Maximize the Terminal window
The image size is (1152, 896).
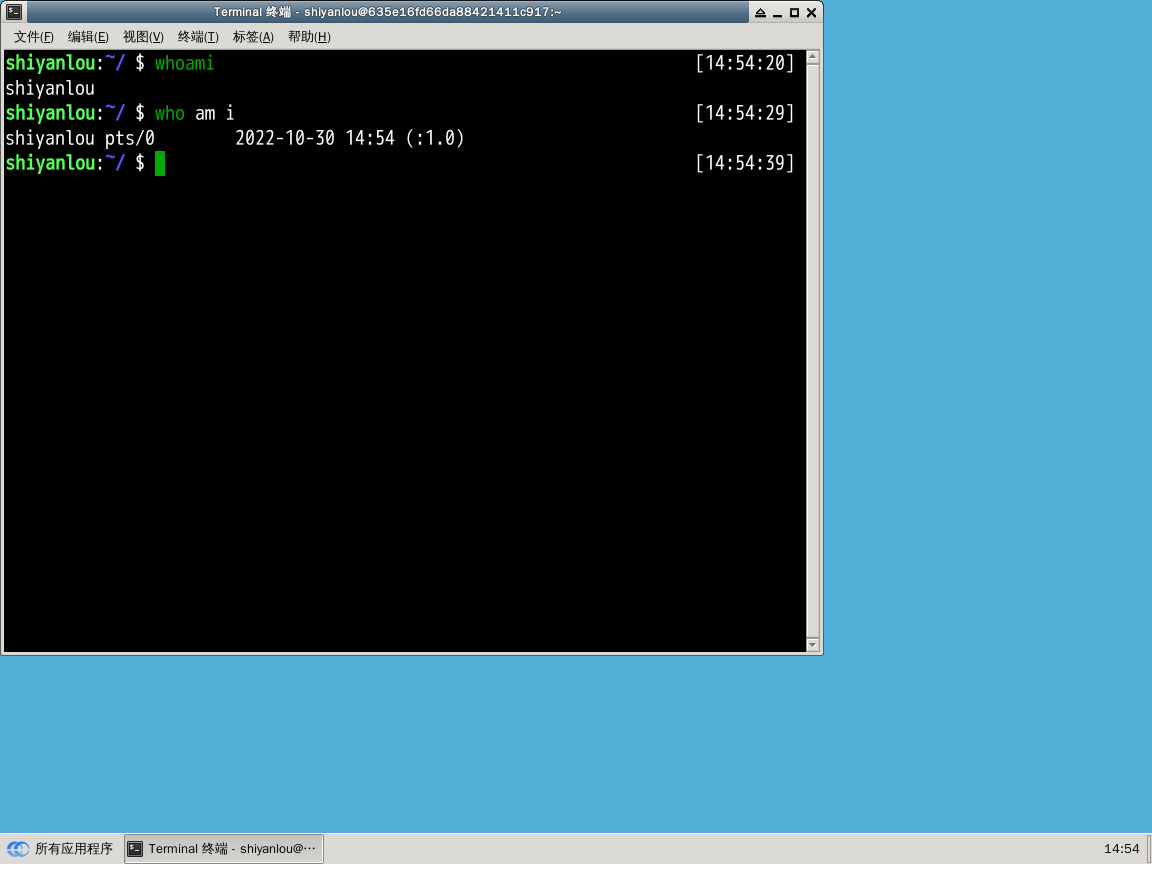pyautogui.click(x=794, y=13)
